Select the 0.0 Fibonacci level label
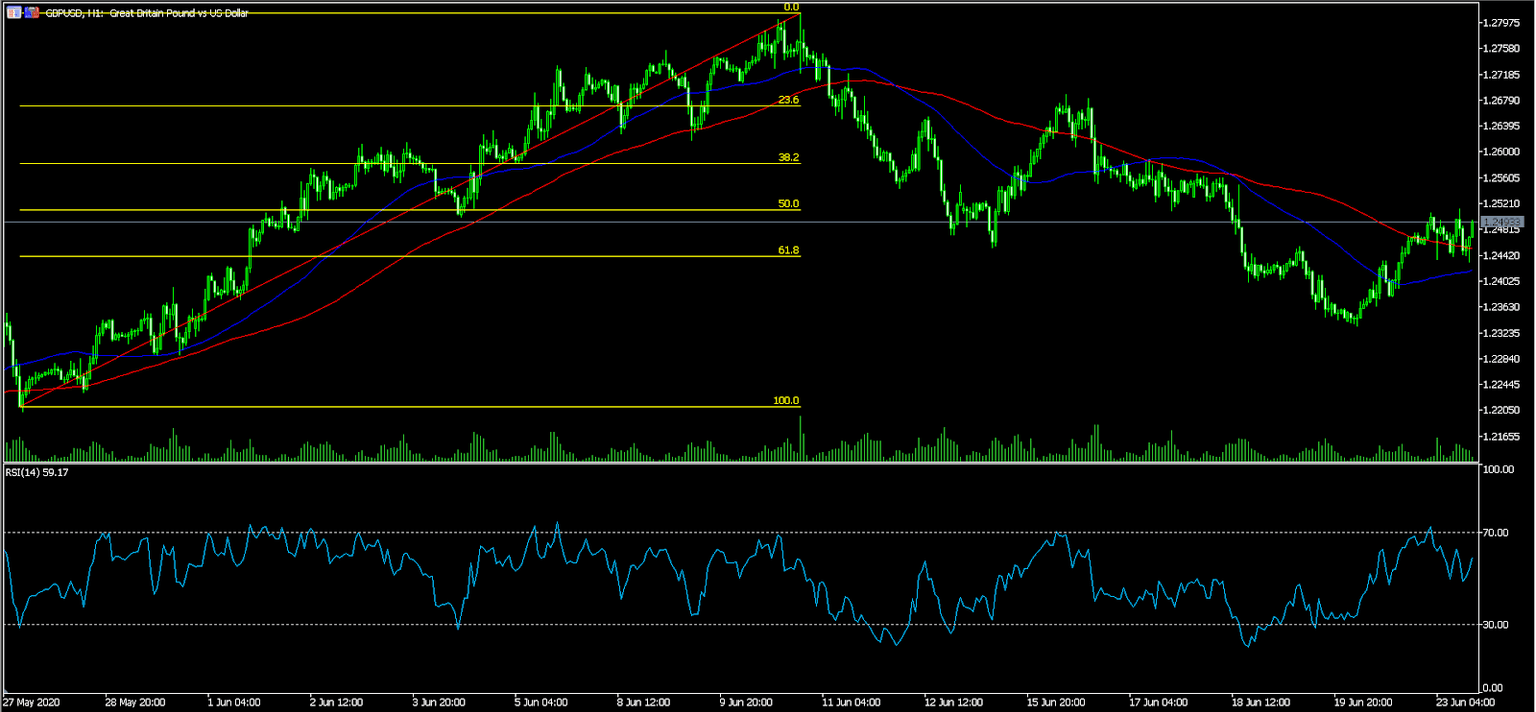 [789, 8]
